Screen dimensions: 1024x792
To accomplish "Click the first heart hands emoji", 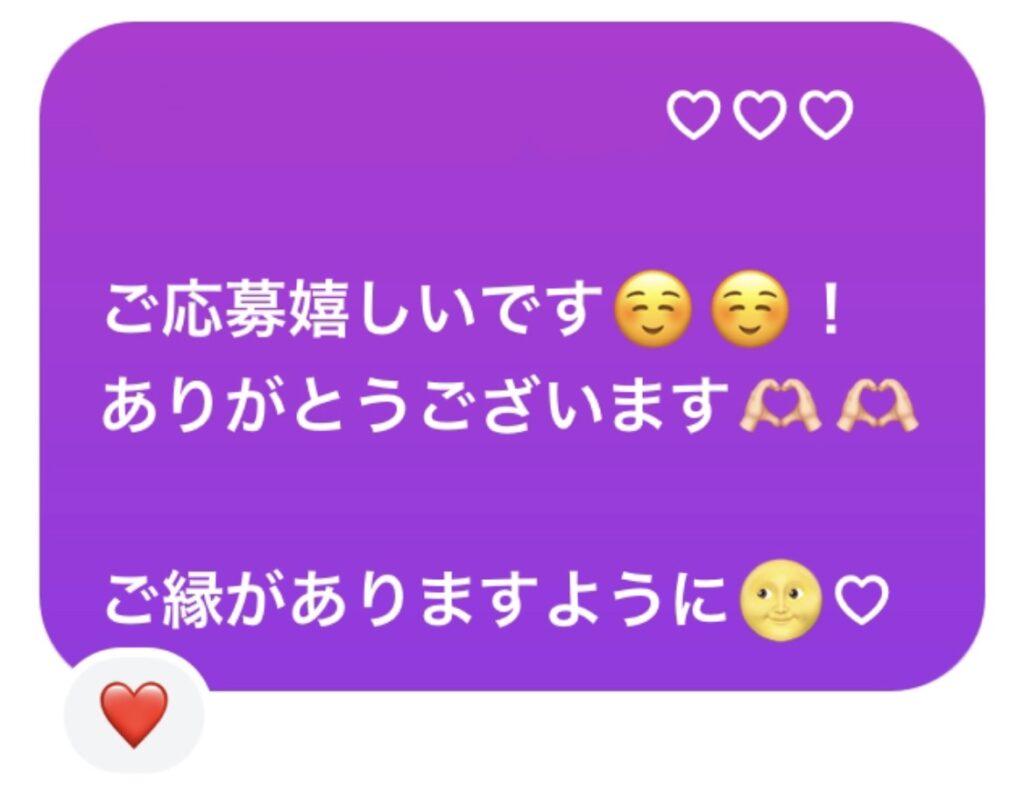I will pyautogui.click(x=780, y=407).
